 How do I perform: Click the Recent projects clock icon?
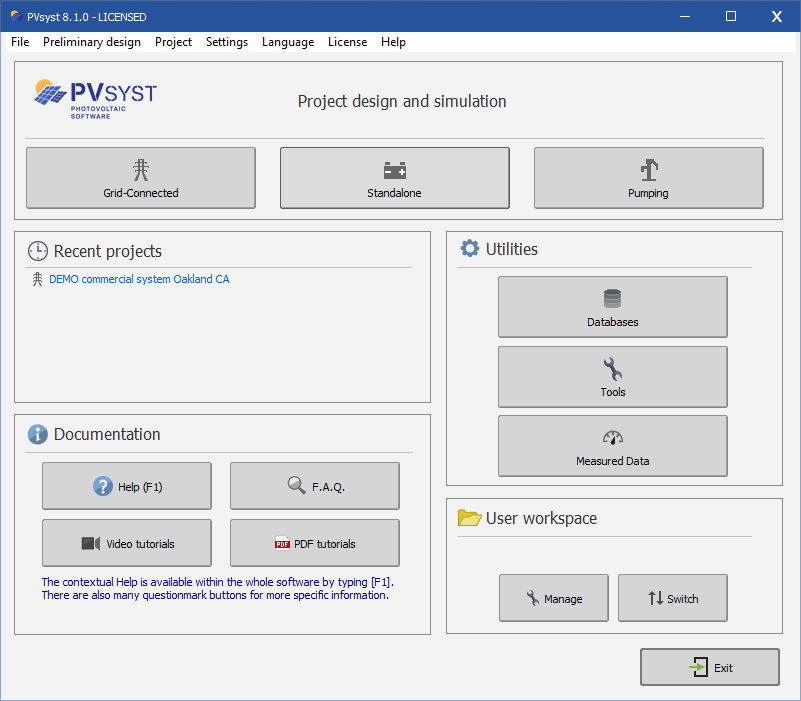(38, 251)
